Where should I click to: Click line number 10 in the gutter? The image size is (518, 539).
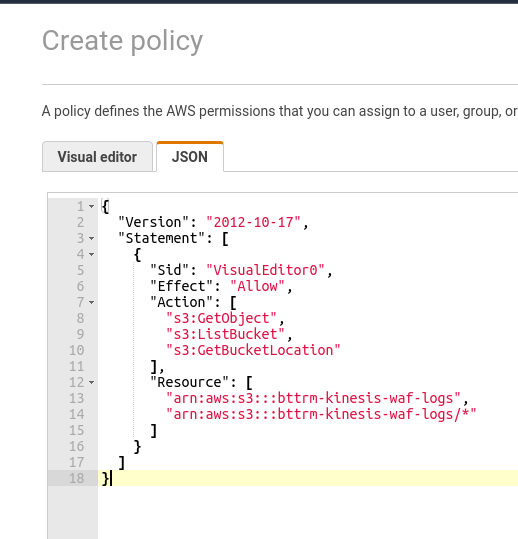[x=76, y=350]
